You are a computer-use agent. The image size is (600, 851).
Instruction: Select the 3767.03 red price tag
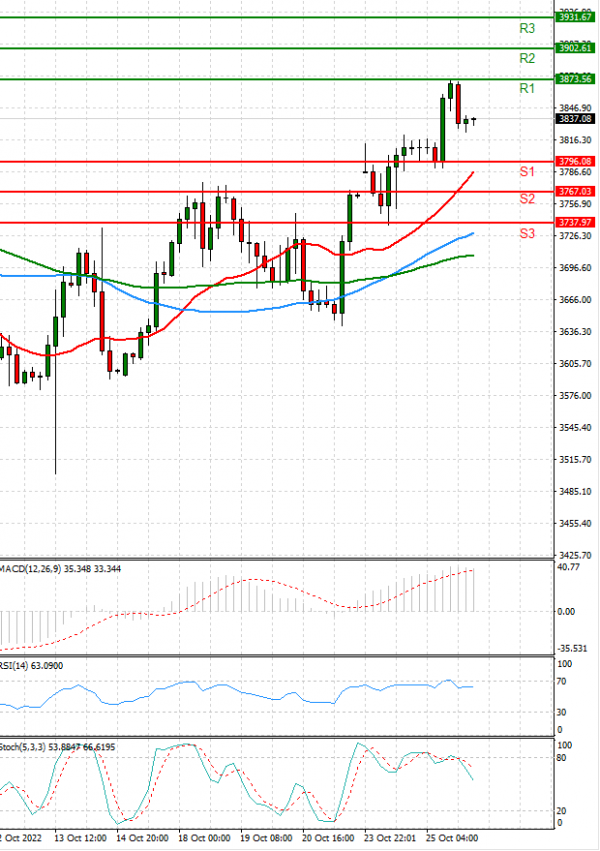575,191
